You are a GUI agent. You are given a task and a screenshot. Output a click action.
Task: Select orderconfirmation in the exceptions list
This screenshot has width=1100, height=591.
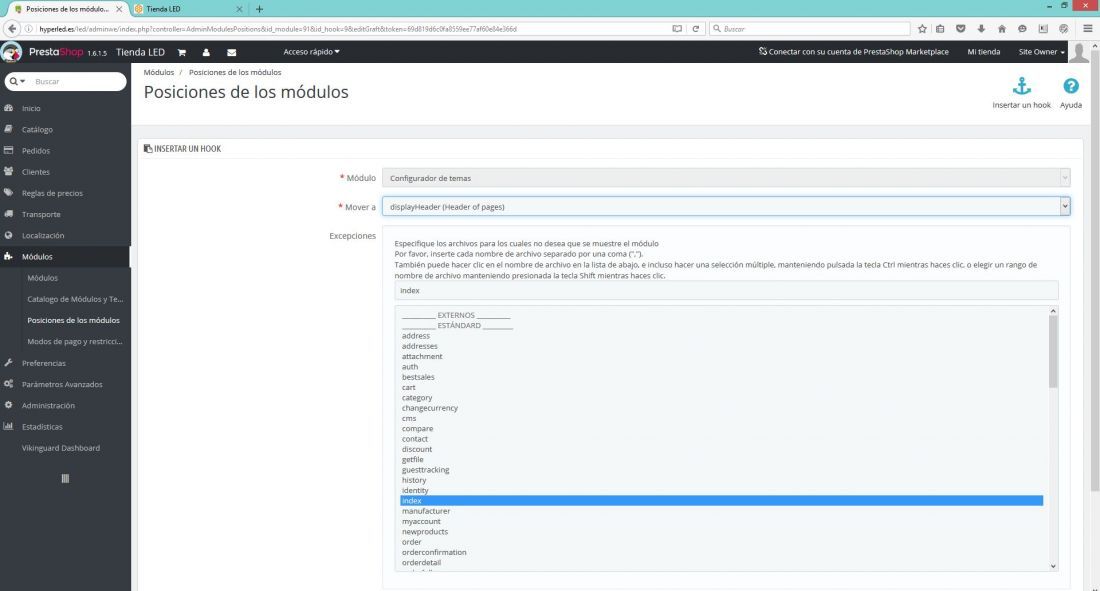pos(434,552)
